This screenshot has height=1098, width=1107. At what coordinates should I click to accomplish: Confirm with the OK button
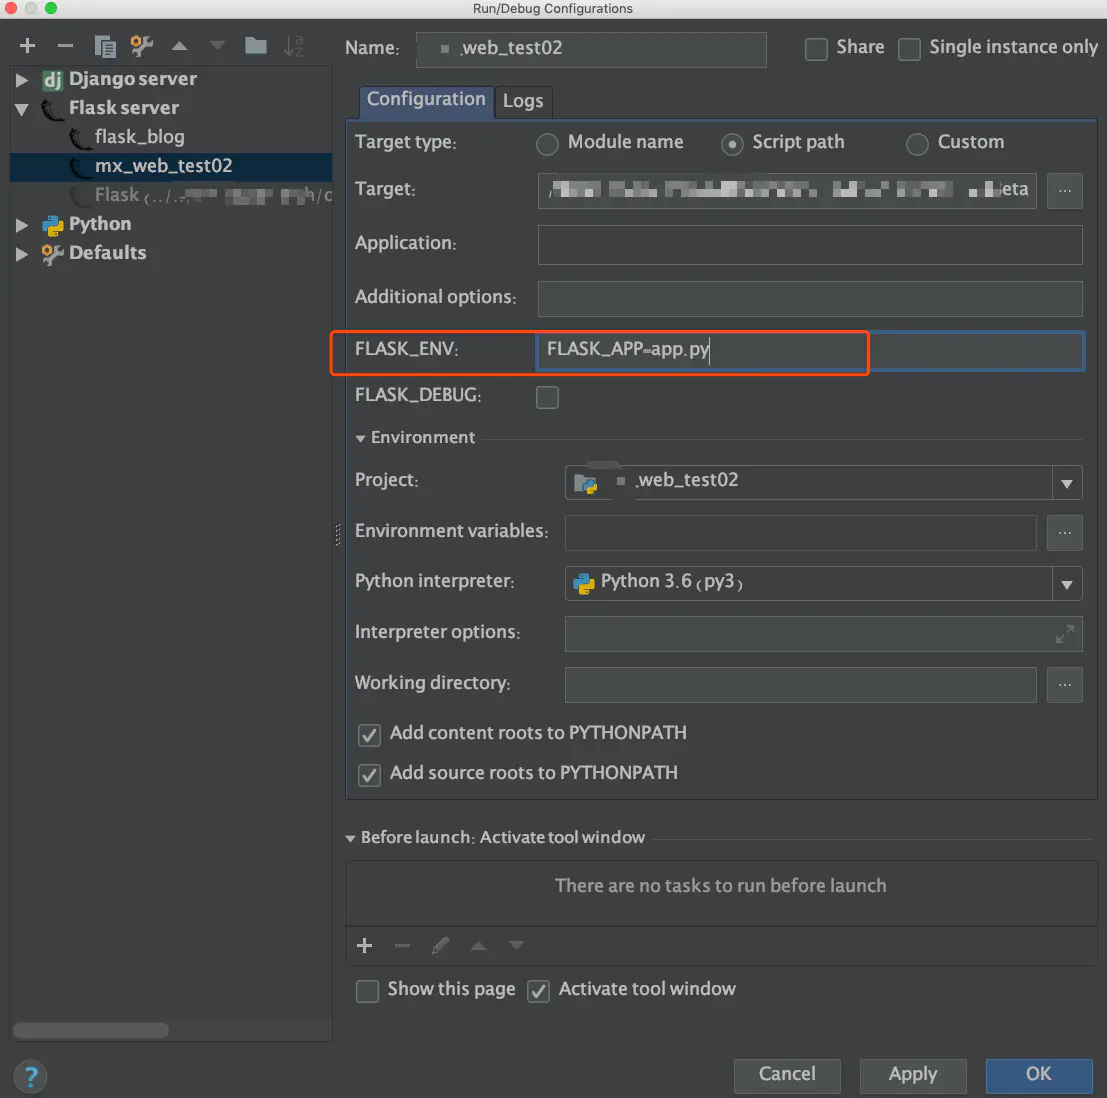point(1039,1074)
